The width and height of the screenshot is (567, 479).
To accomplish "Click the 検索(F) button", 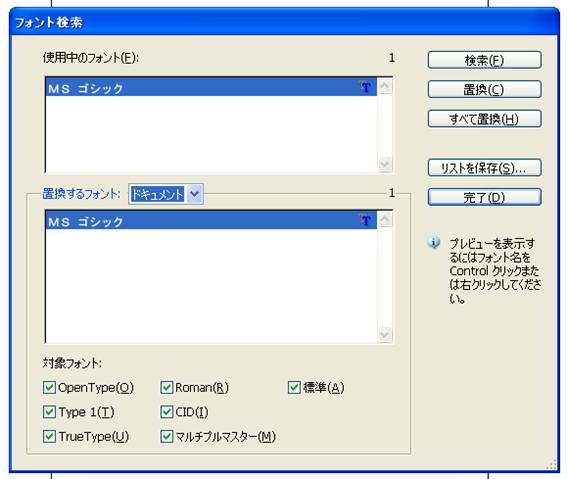I will point(485,60).
